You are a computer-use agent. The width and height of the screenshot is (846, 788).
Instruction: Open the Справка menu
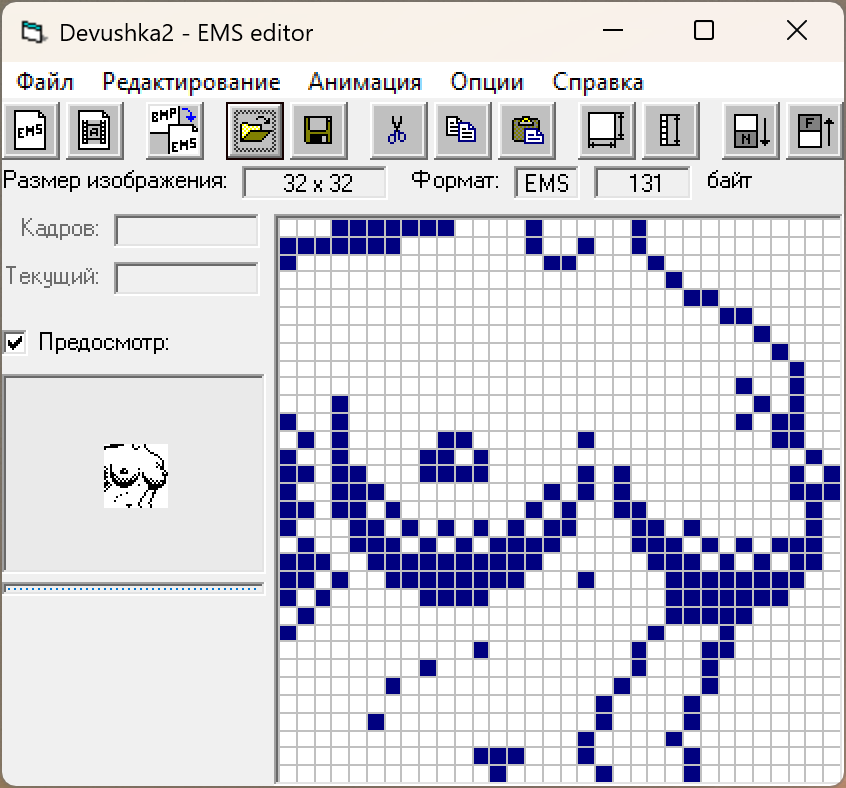coord(597,83)
